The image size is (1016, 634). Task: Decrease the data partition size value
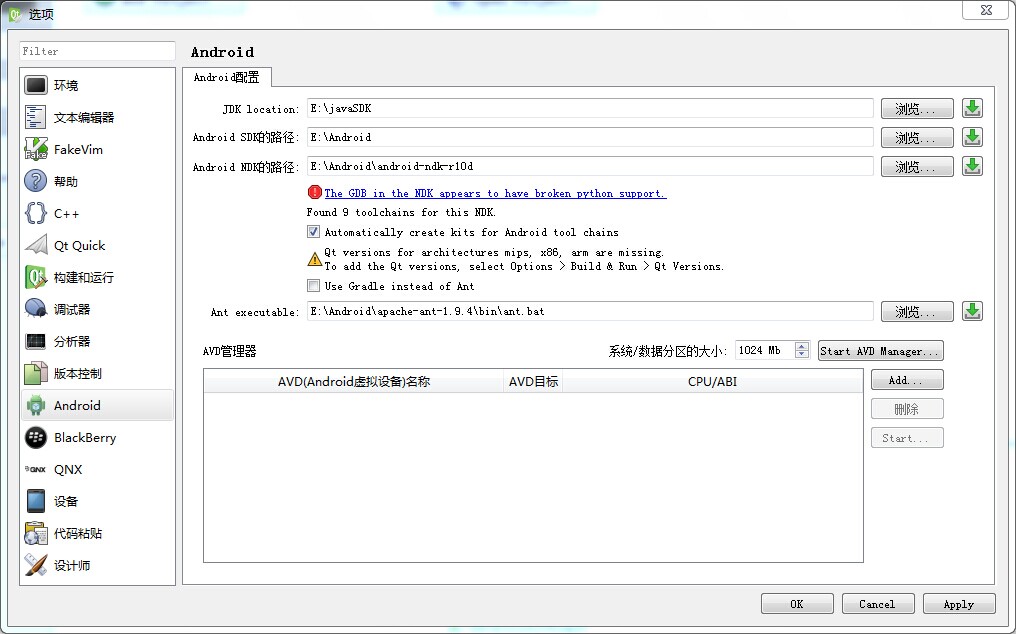click(802, 355)
